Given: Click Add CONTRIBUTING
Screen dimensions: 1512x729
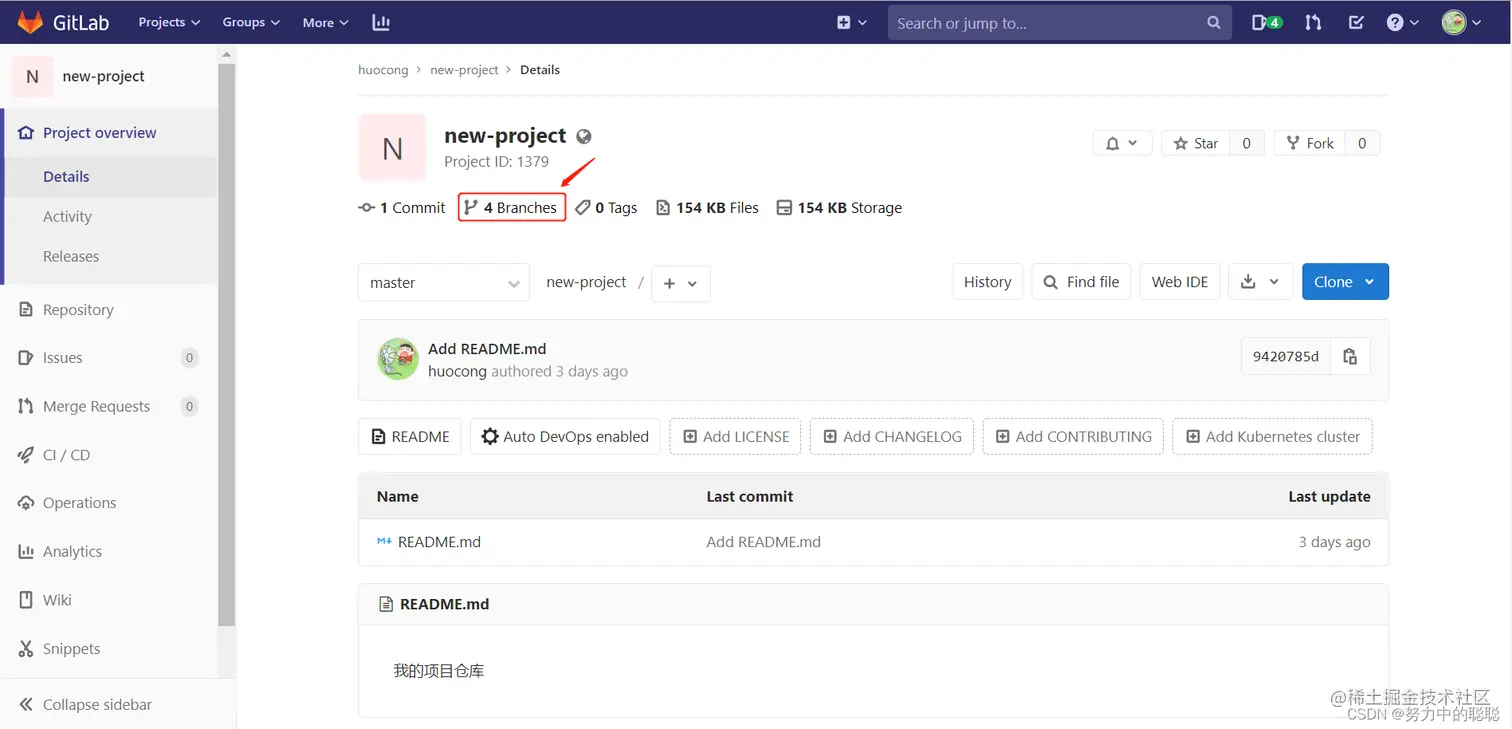Looking at the screenshot, I should pos(1073,436).
